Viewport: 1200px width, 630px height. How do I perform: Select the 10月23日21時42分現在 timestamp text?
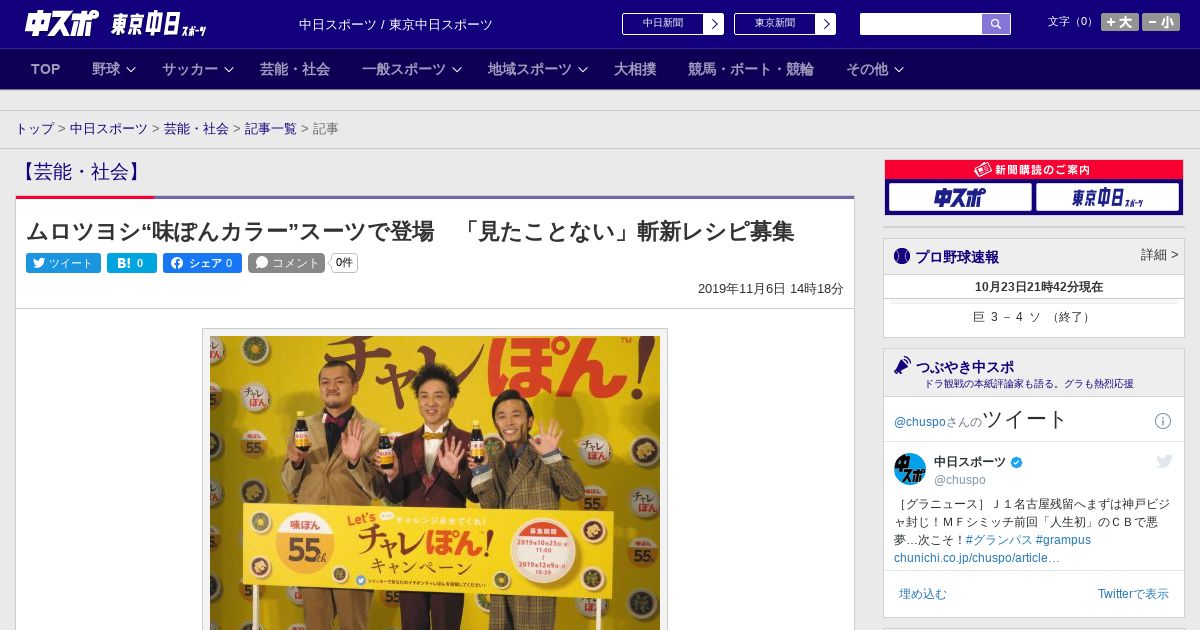tap(1039, 287)
